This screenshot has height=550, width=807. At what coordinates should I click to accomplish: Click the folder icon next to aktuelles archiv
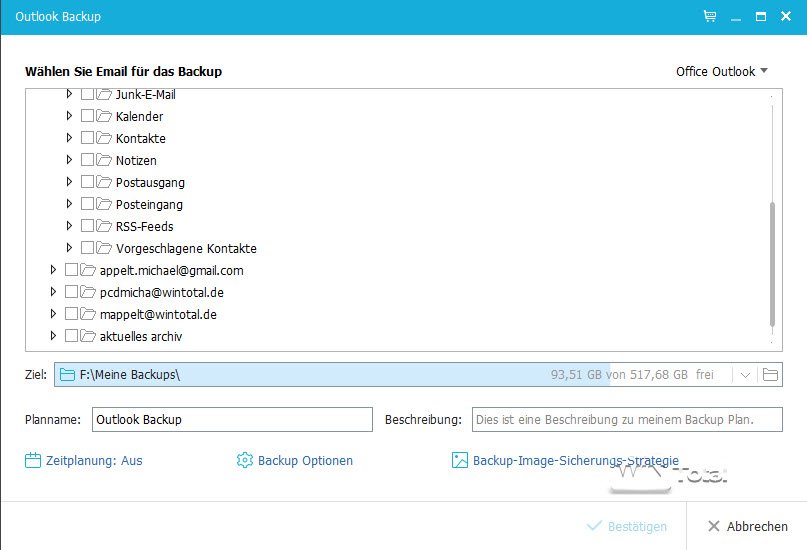point(88,336)
